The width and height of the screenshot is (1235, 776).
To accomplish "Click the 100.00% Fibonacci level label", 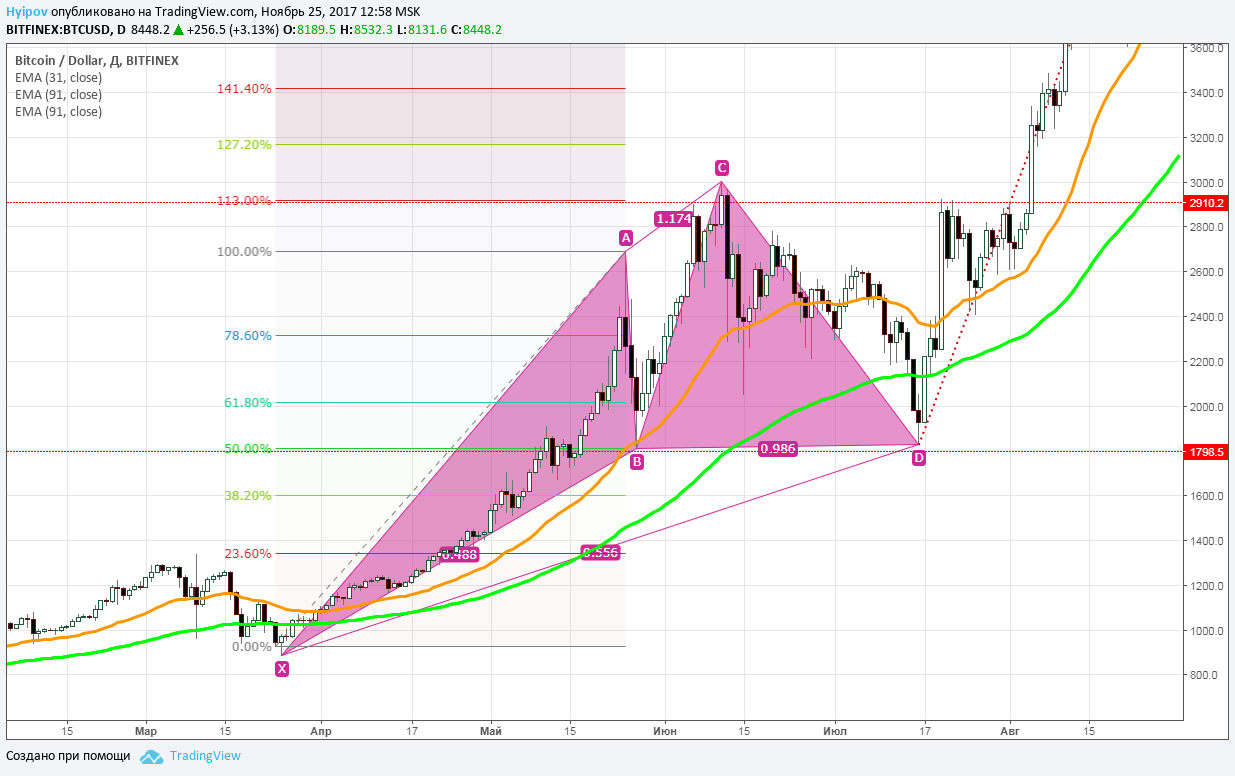I will pyautogui.click(x=245, y=251).
